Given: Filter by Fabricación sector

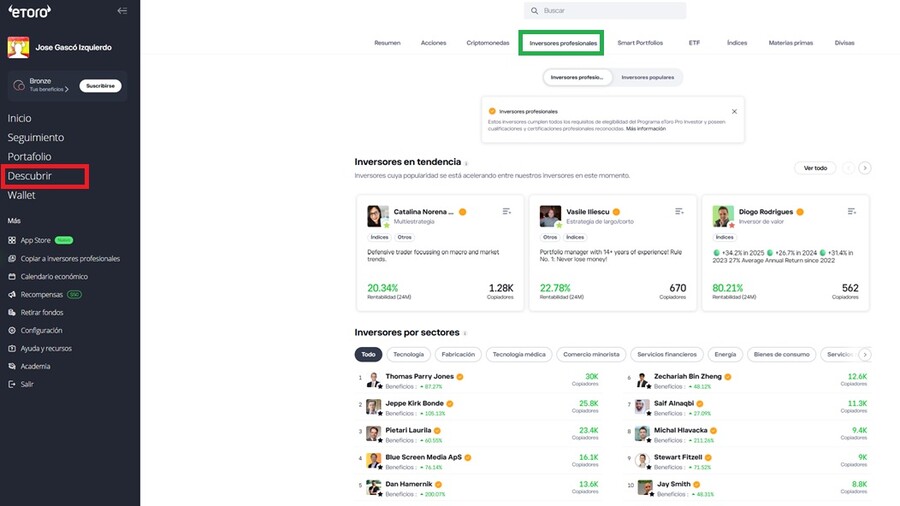Looking at the screenshot, I should coord(458,355).
